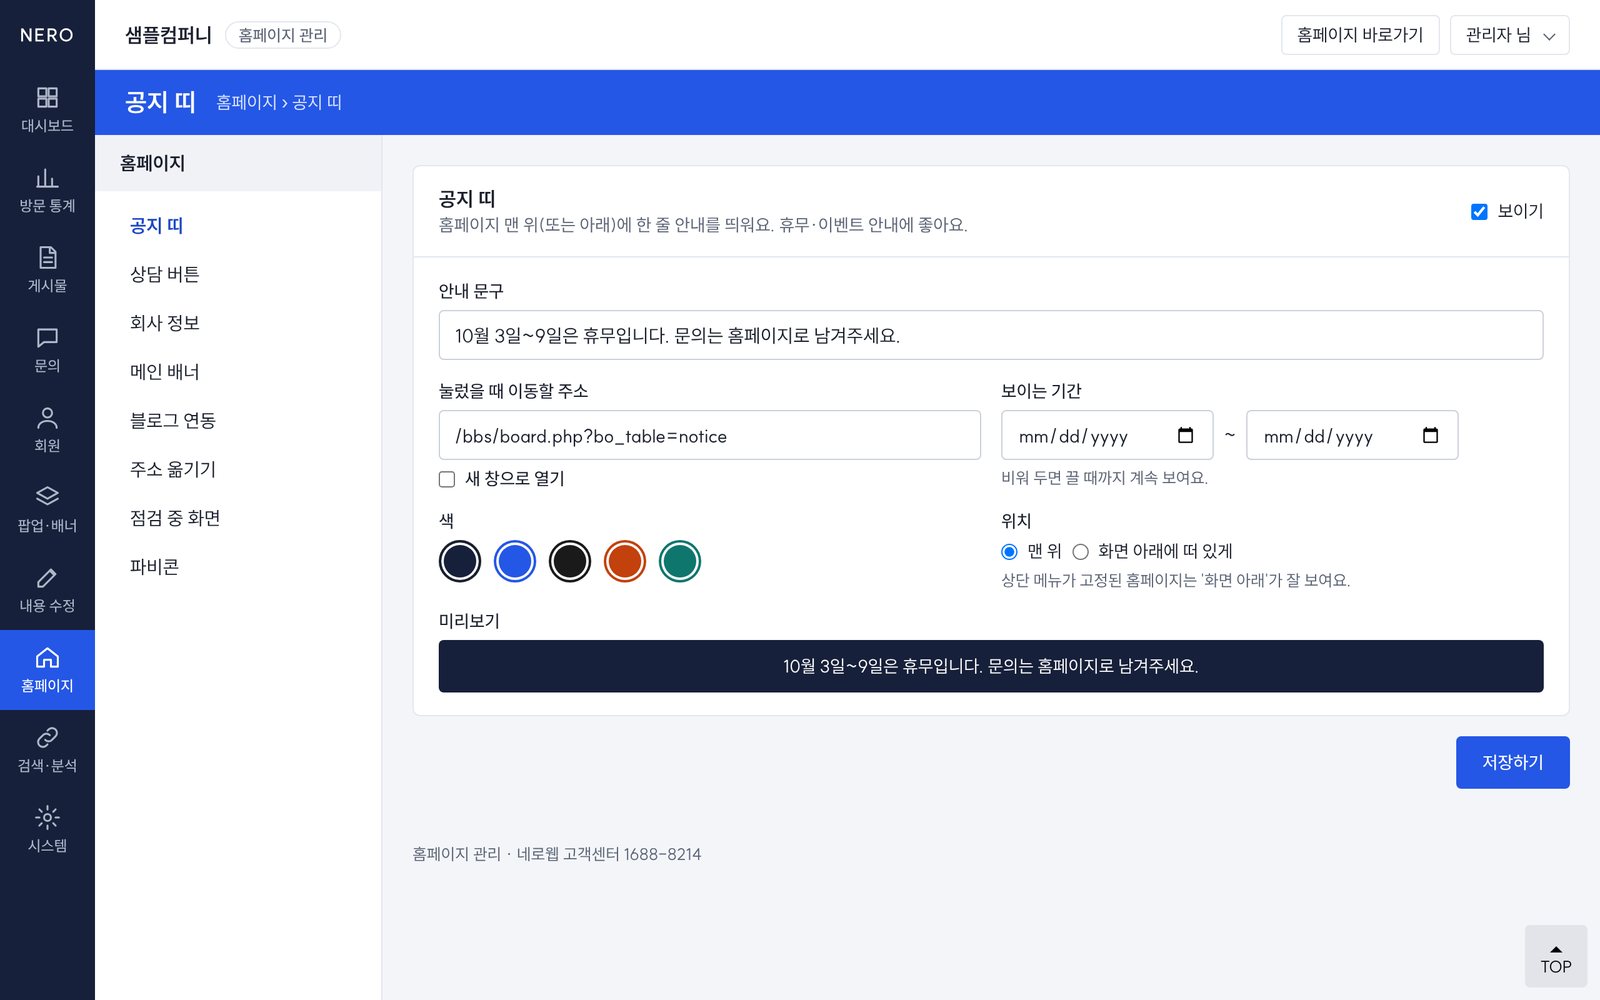The image size is (1600, 1000).
Task: Click the 저장하기 button
Action: [1513, 762]
